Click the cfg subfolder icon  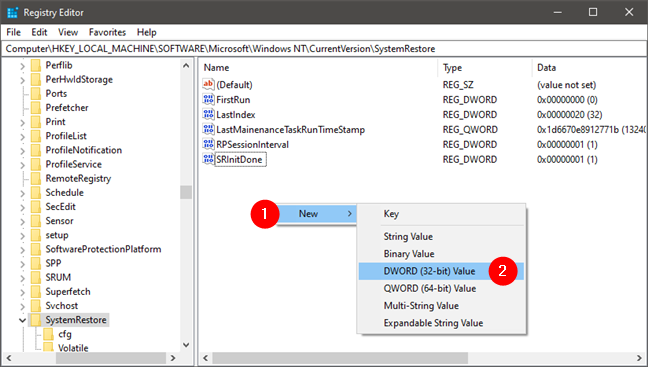coord(48,334)
